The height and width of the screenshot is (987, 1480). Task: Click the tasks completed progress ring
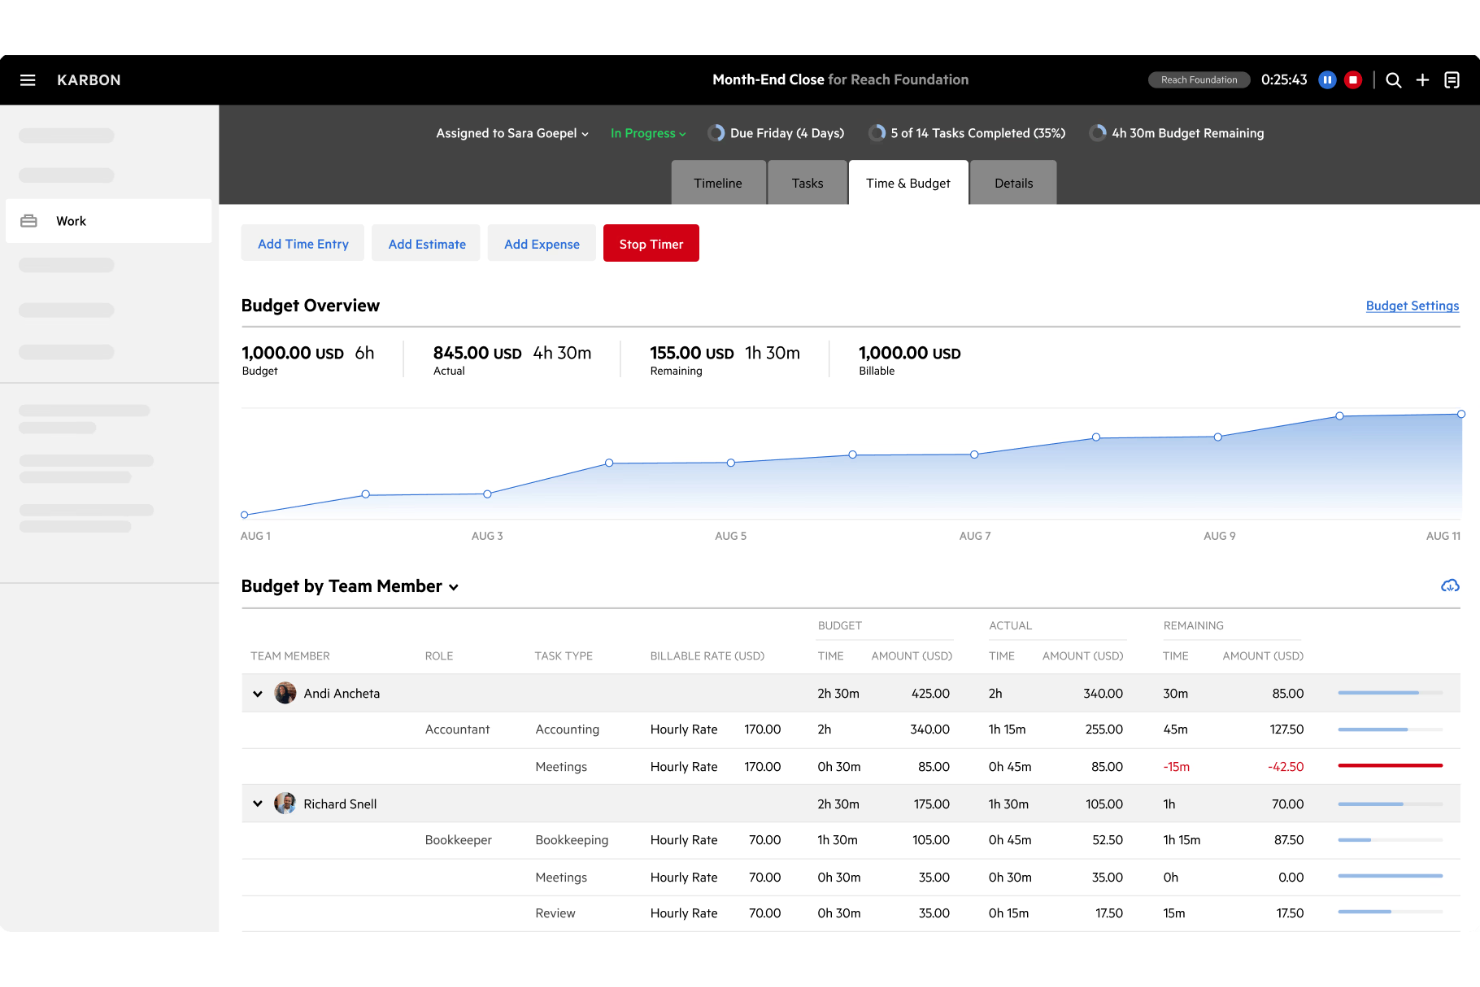coord(877,132)
